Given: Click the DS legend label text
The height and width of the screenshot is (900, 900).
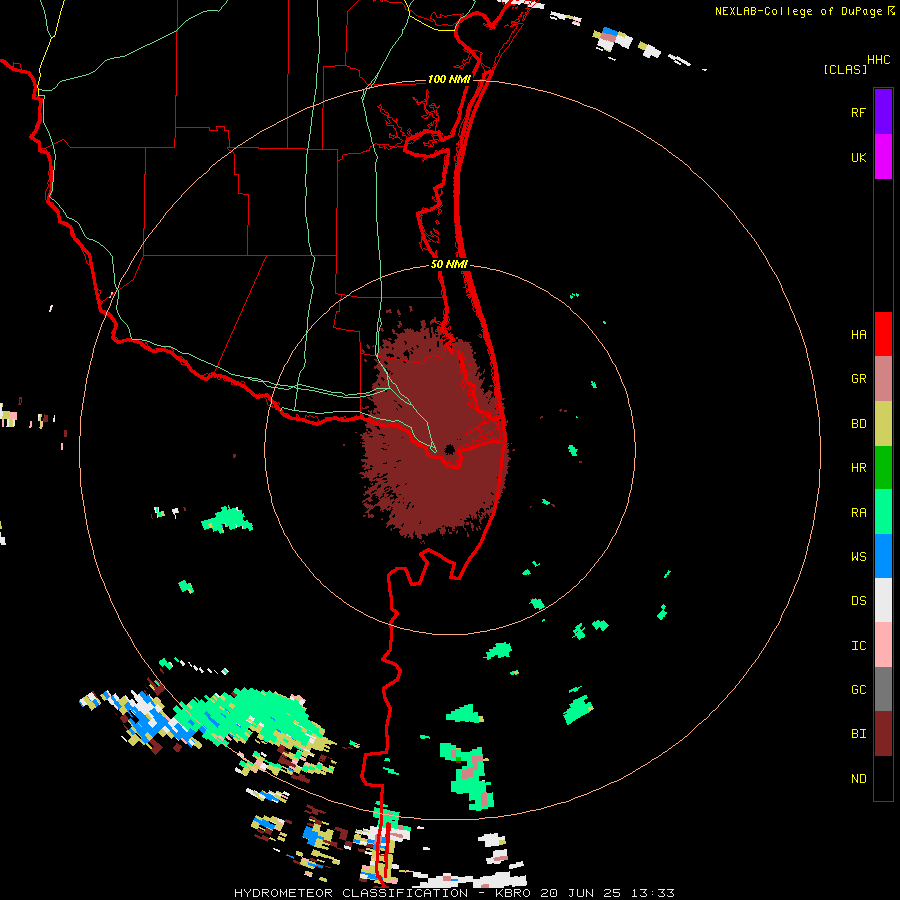Looking at the screenshot, I should 858,600.
